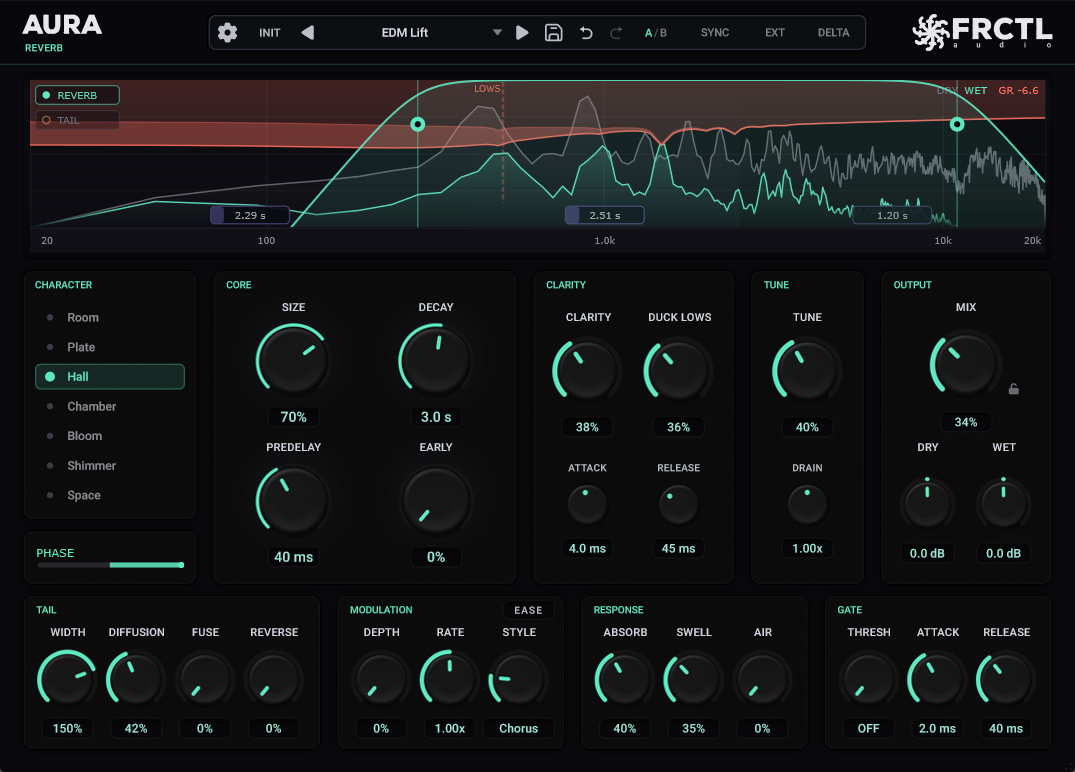
Task: Click the DUCK LOWS knob
Action: click(x=678, y=370)
